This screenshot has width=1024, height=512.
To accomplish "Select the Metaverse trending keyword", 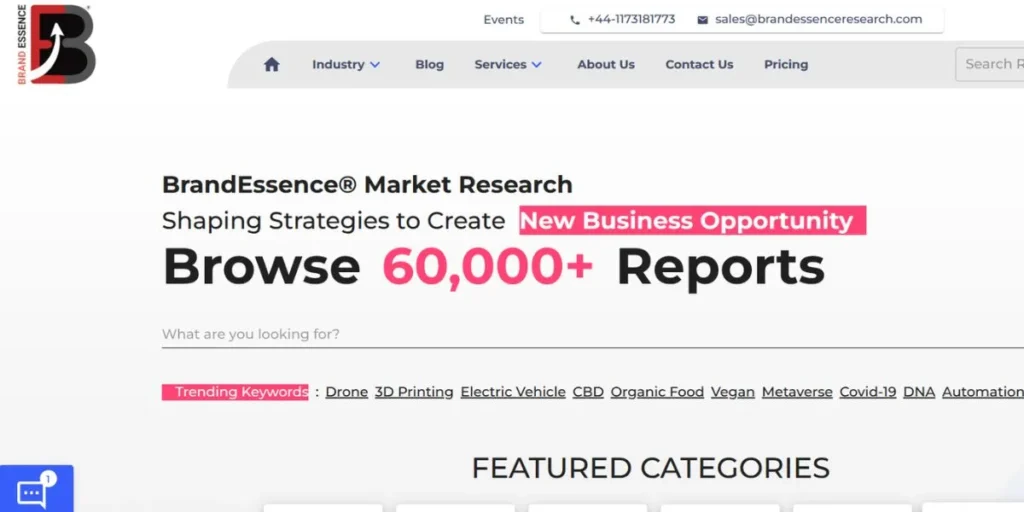I will (x=797, y=392).
